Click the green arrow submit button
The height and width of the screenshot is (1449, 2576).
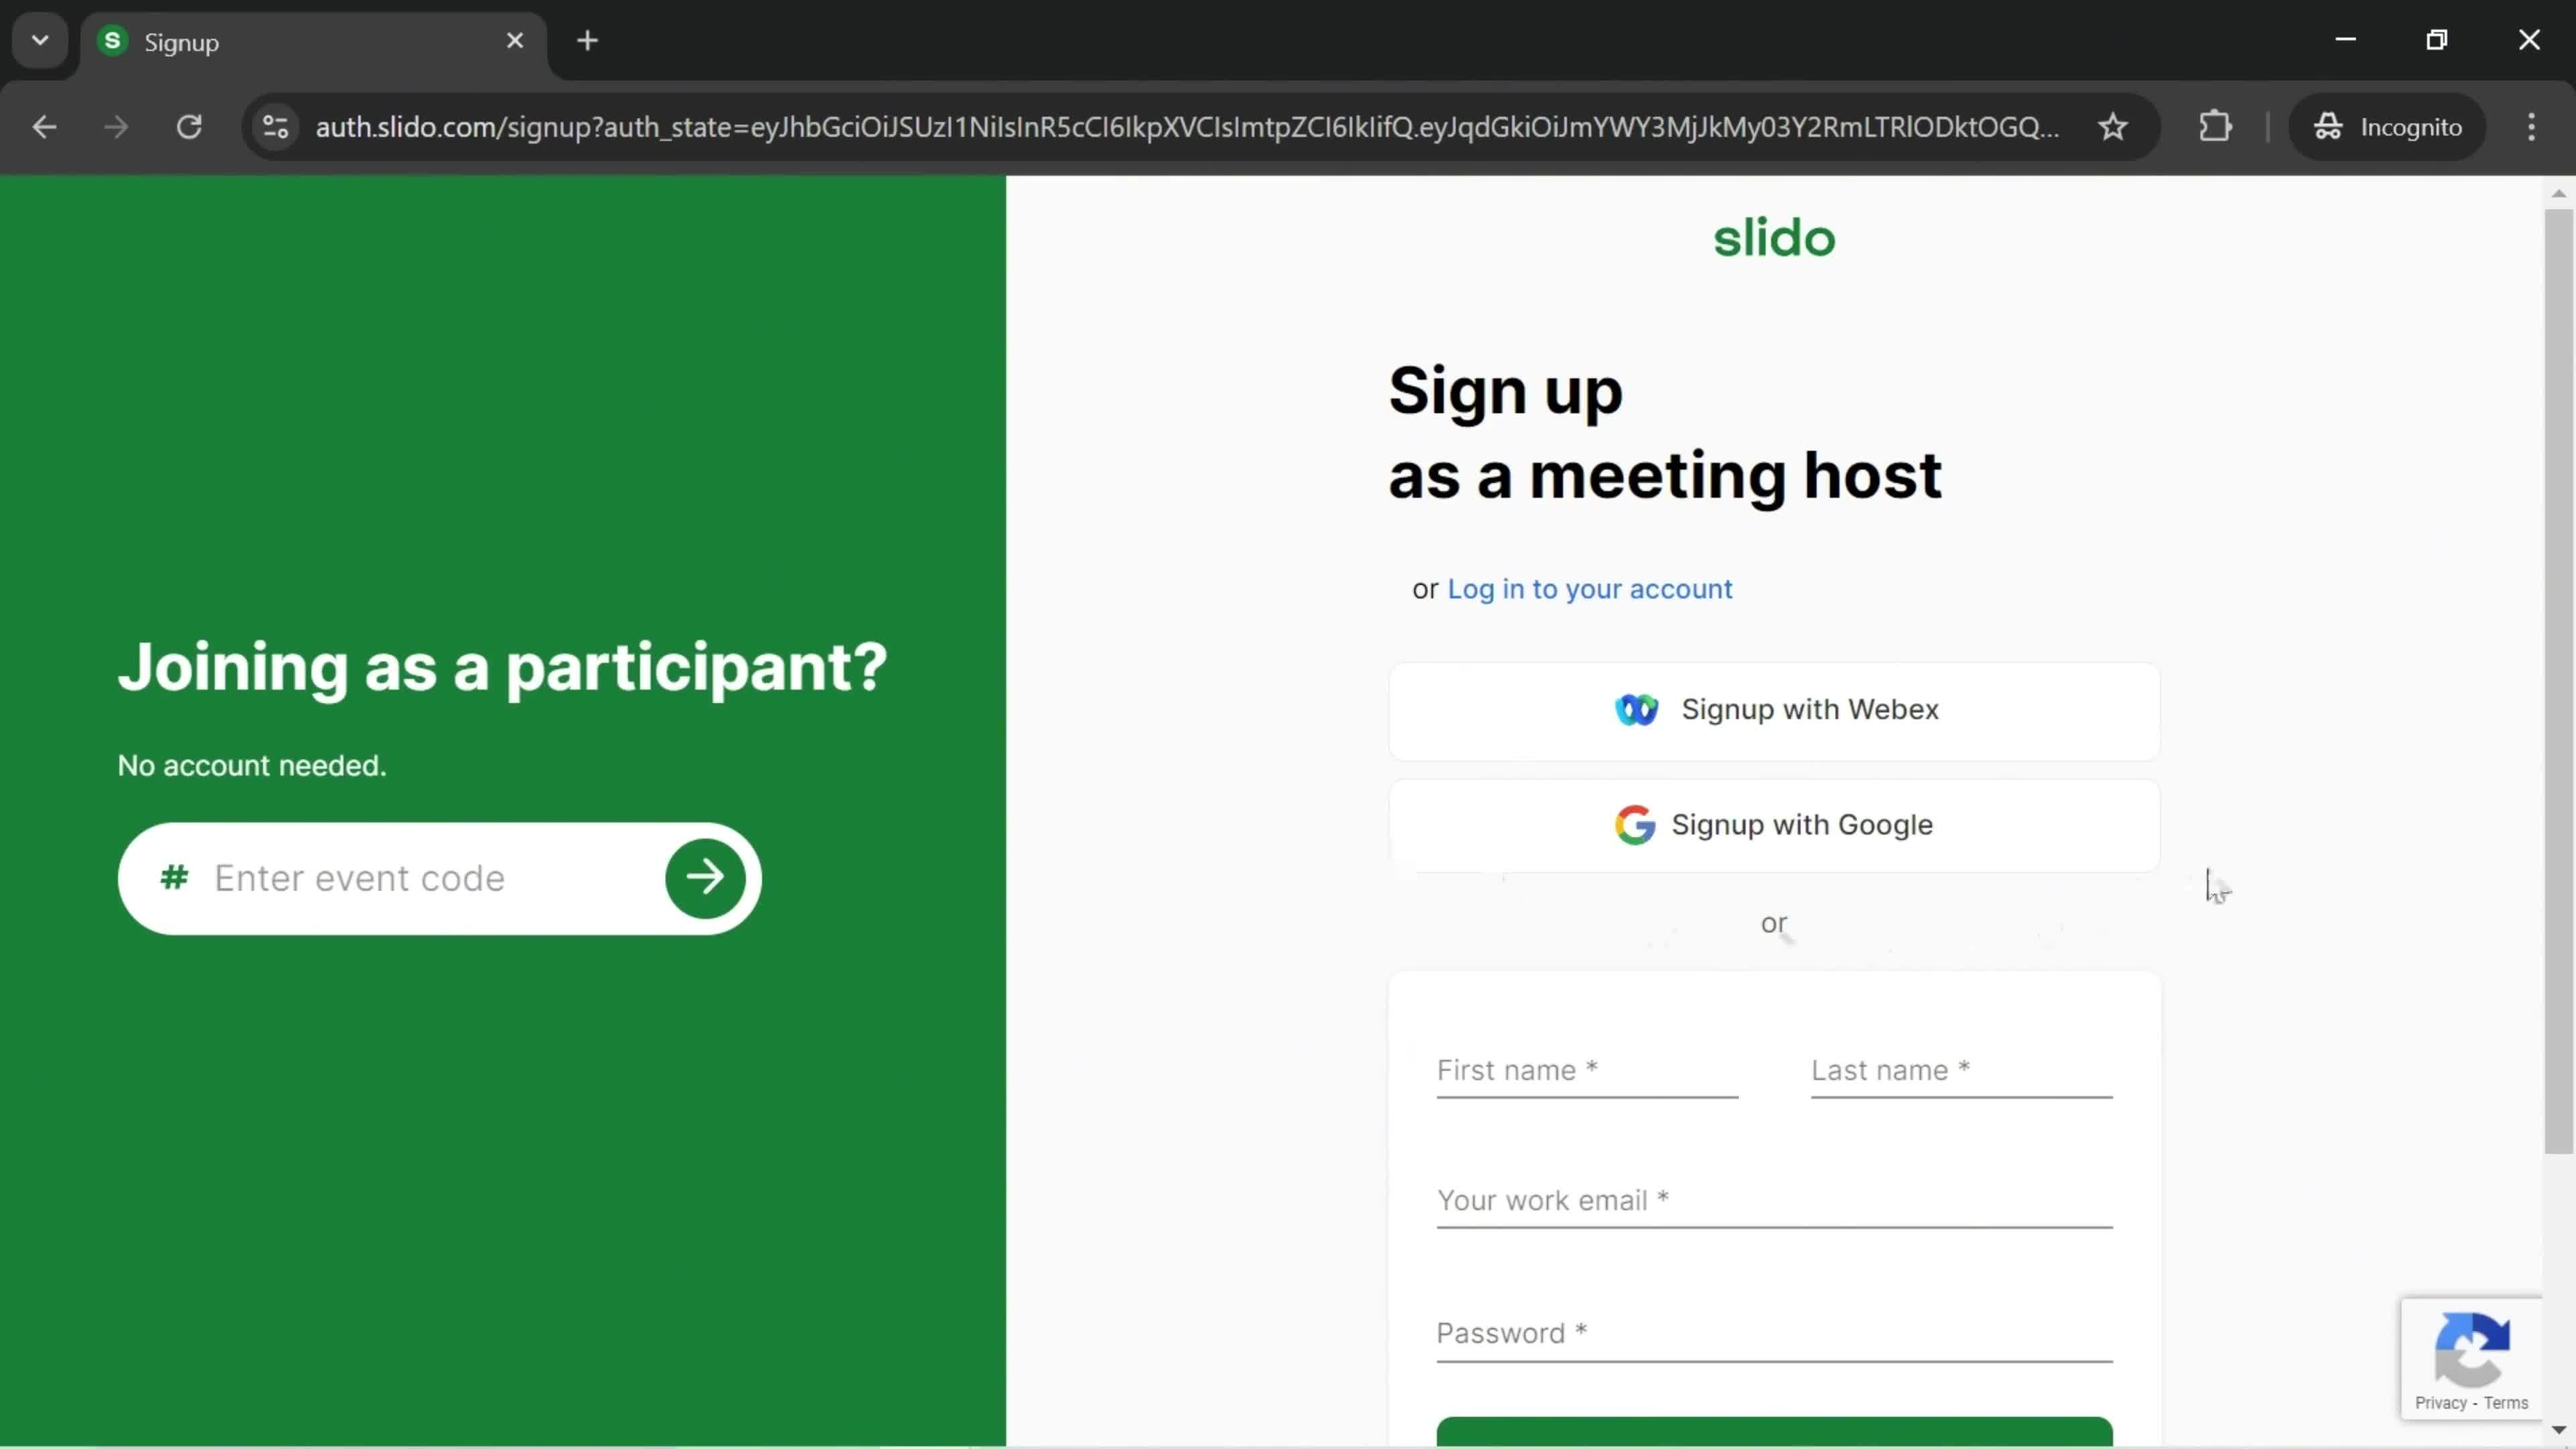[704, 877]
